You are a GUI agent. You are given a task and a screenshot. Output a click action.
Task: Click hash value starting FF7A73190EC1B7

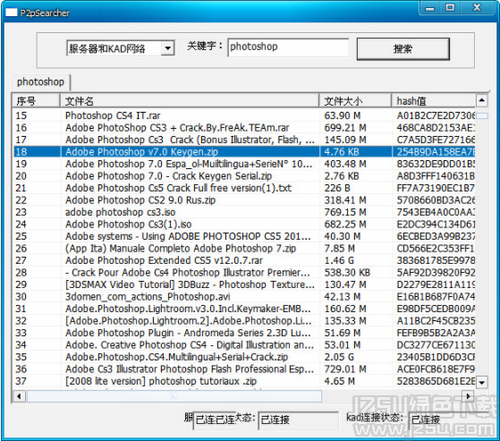tap(436, 188)
